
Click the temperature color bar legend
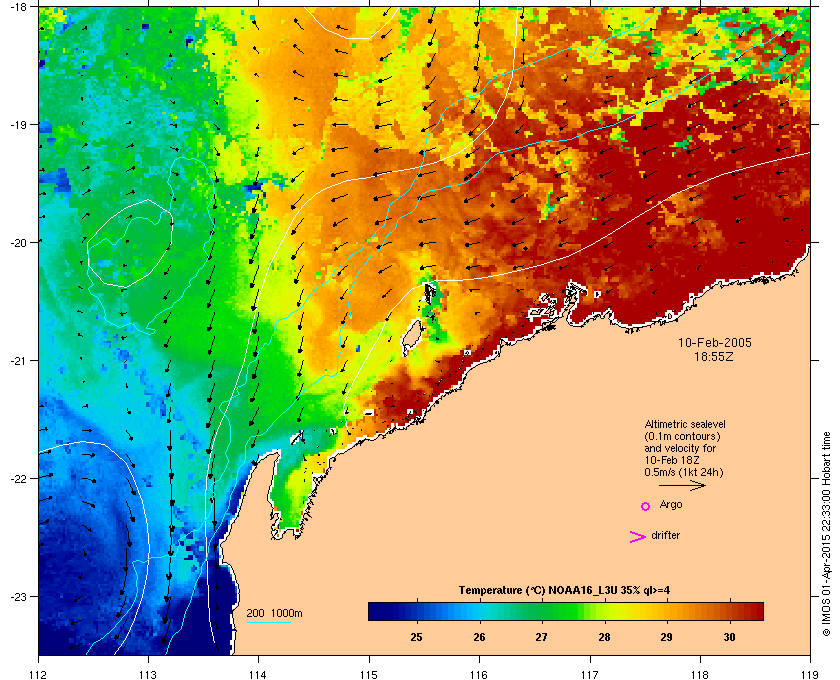pos(566,611)
